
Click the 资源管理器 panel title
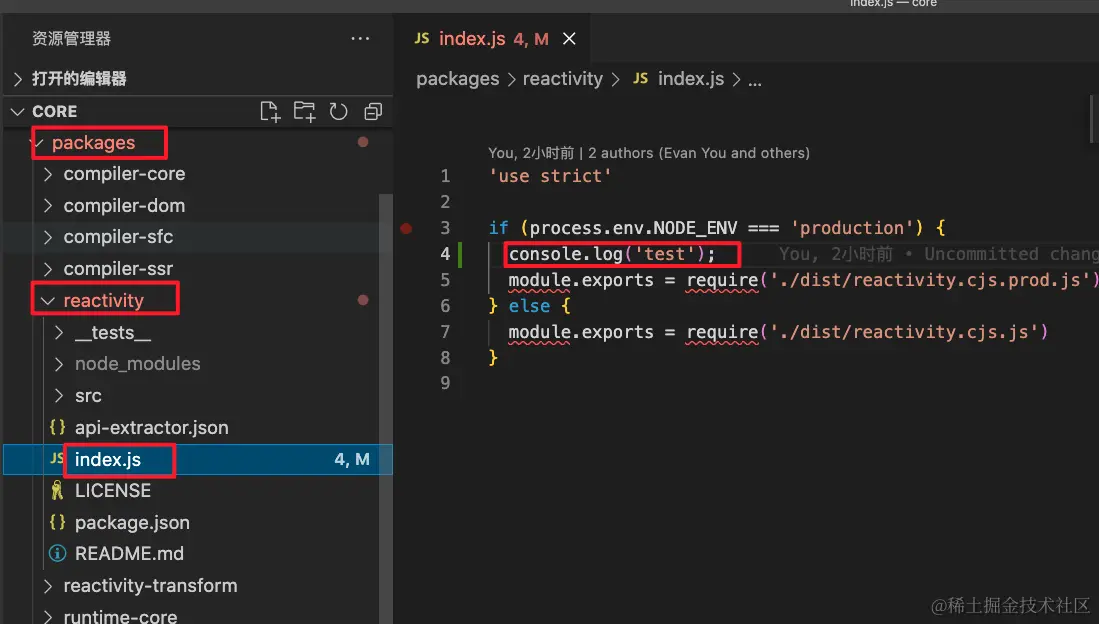(x=71, y=39)
